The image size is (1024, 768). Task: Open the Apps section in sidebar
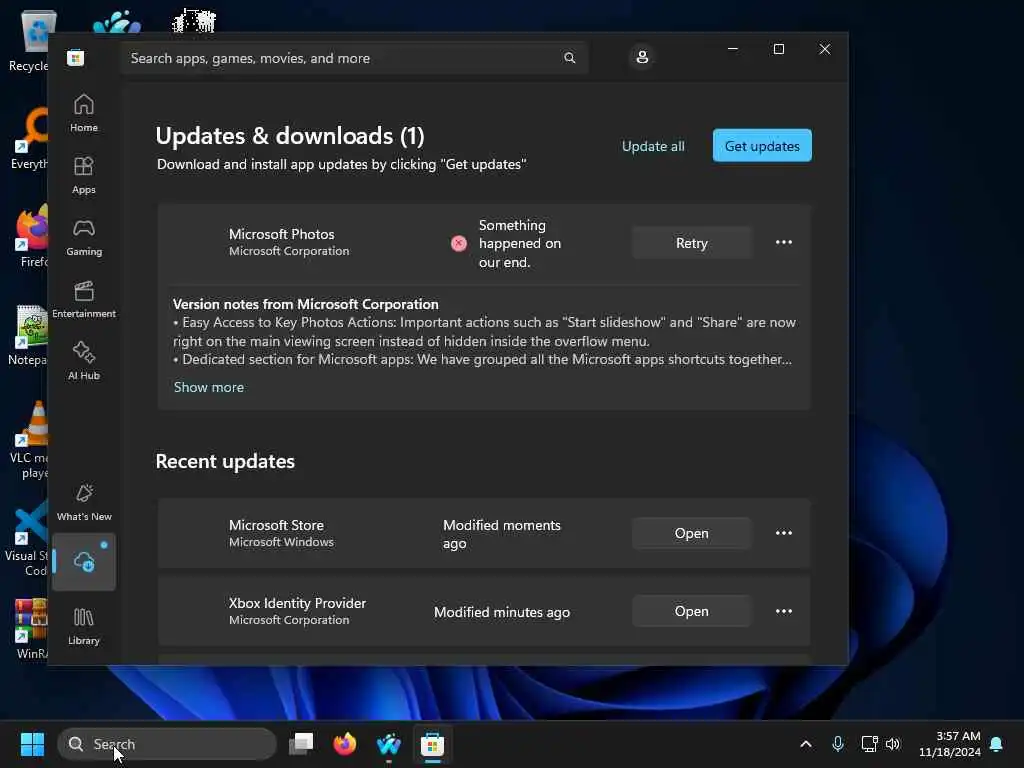84,175
